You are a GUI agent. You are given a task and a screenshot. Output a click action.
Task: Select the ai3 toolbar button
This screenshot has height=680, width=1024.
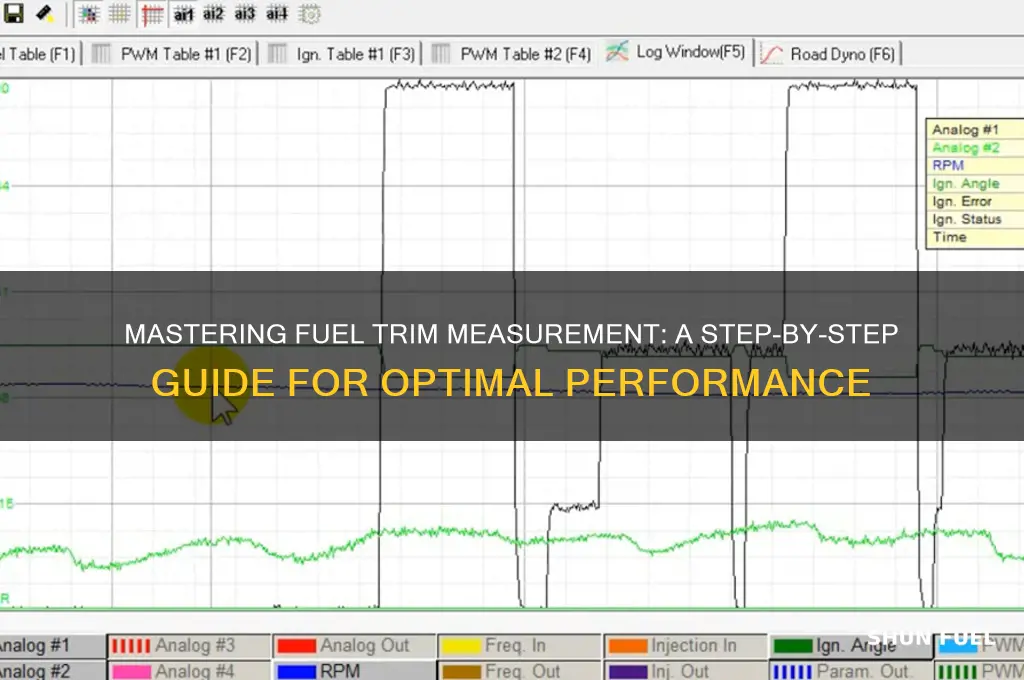point(245,14)
